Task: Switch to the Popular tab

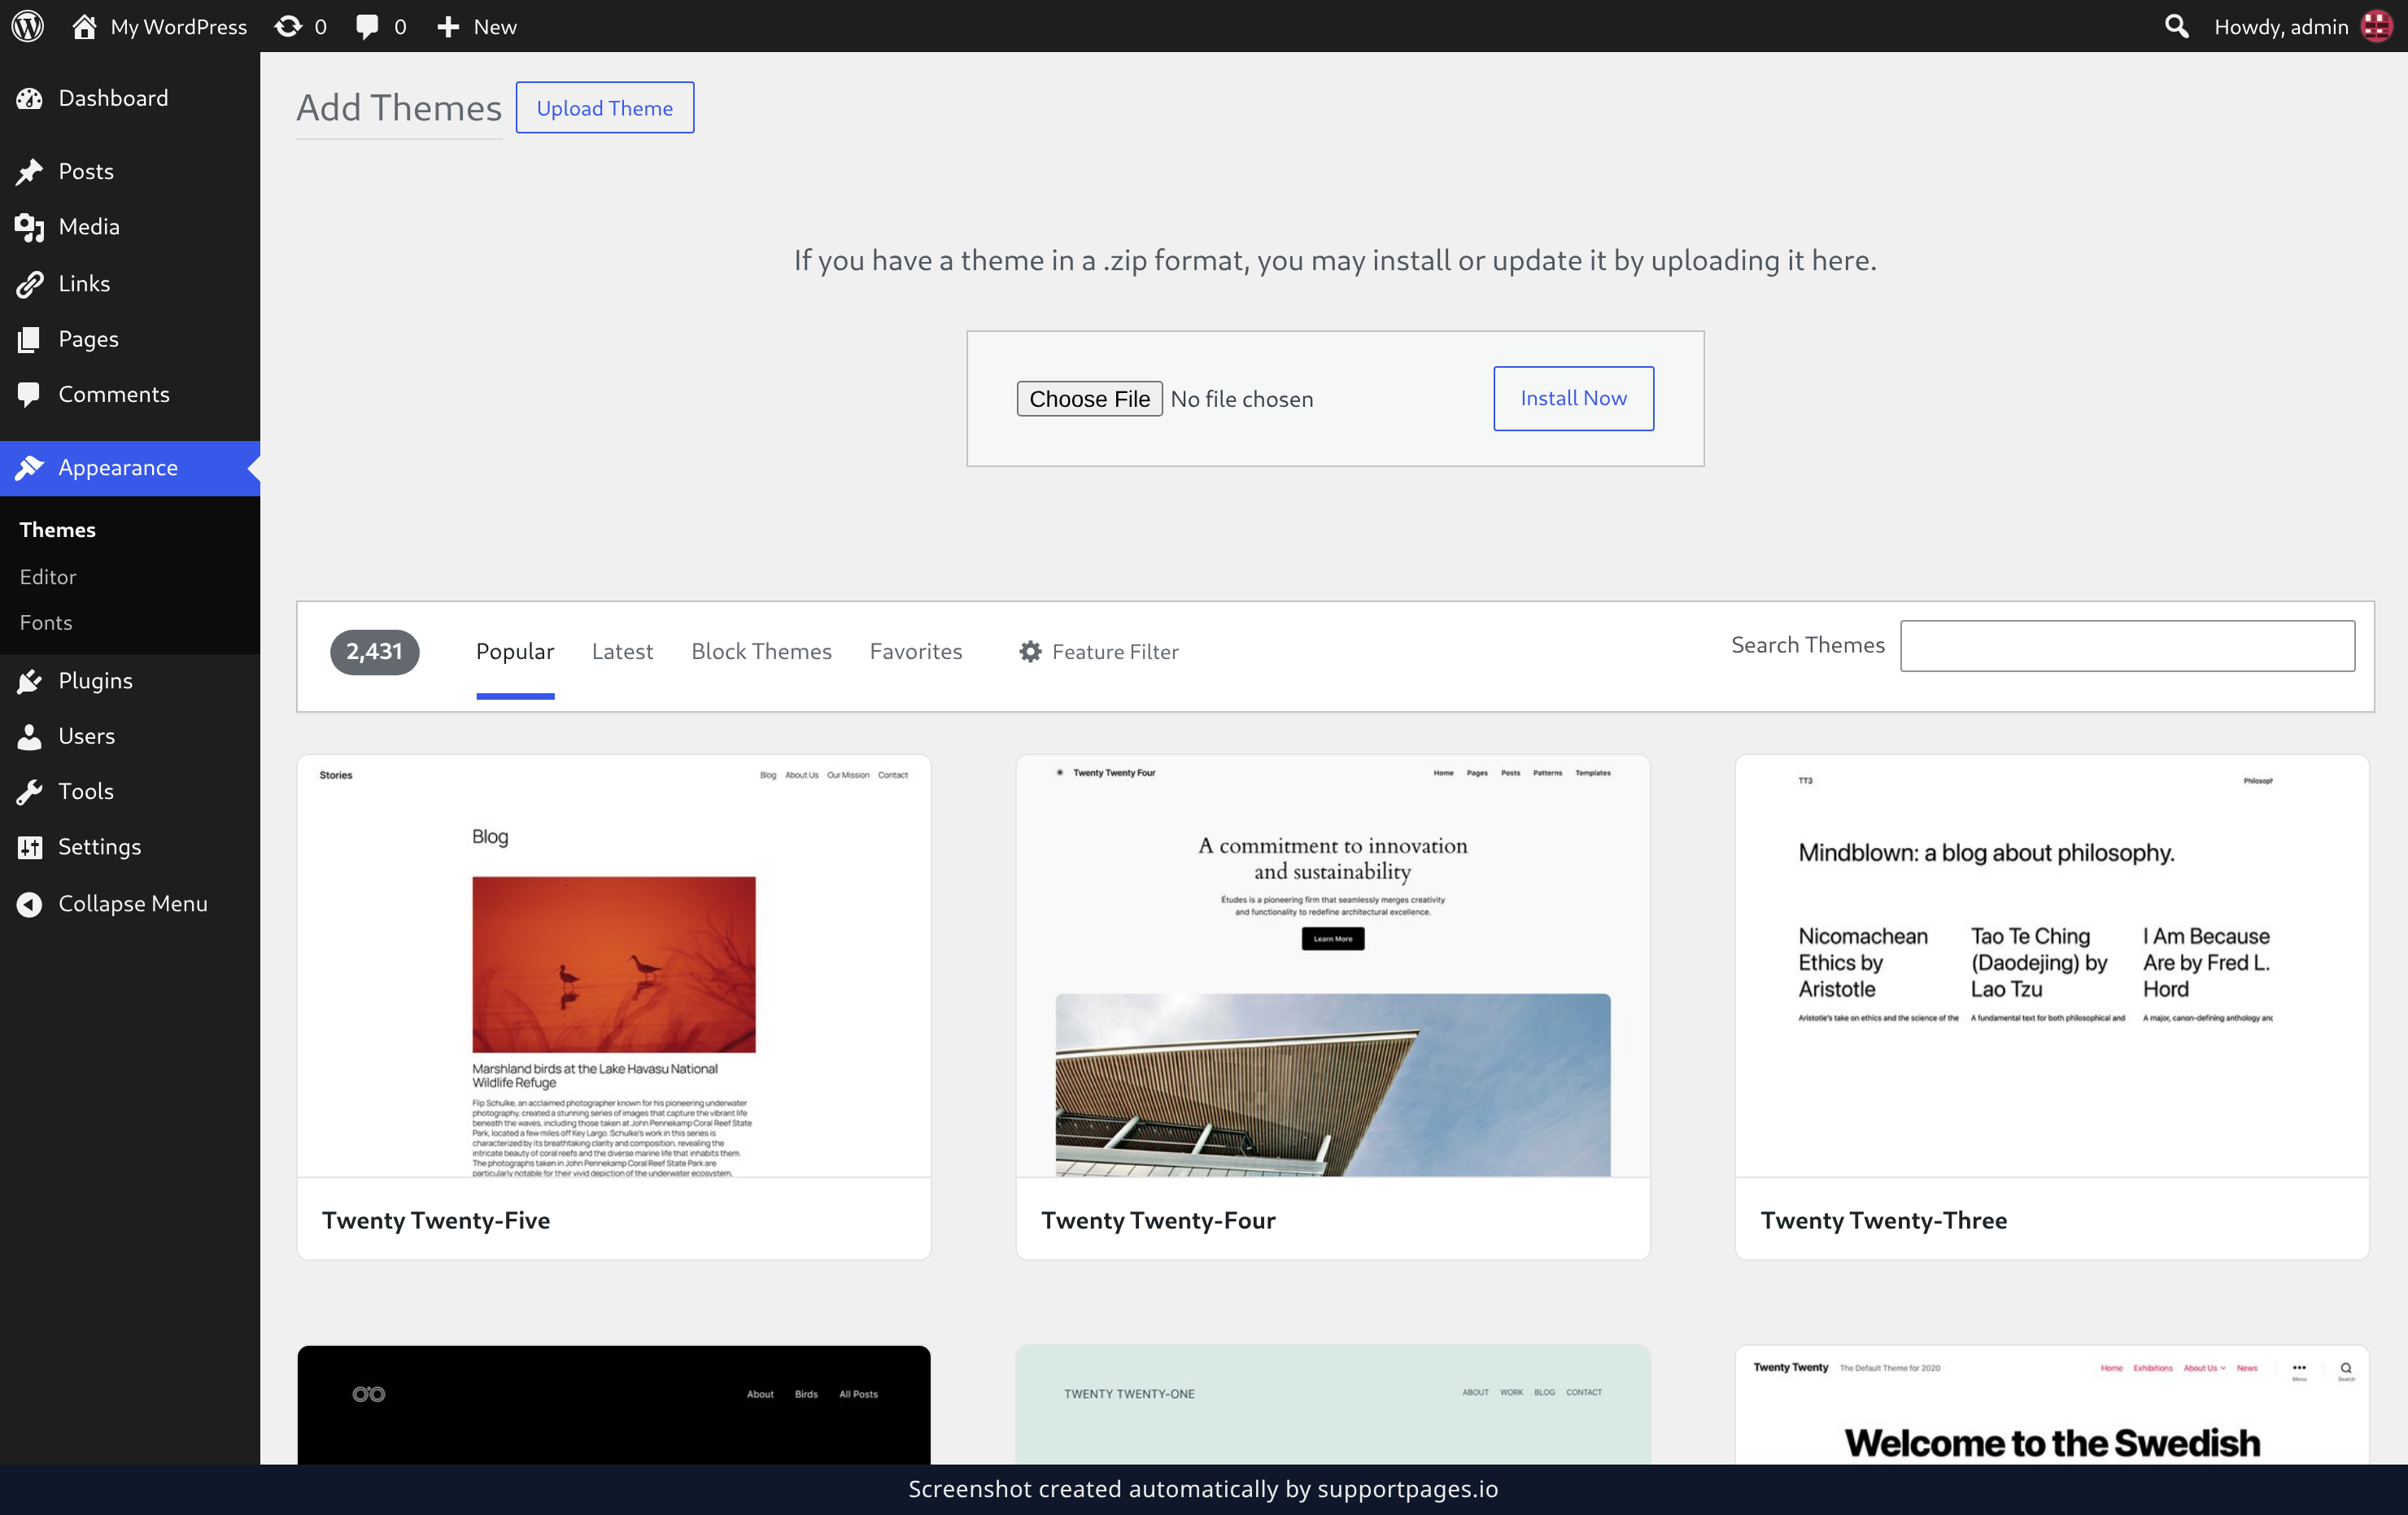Action: click(515, 651)
